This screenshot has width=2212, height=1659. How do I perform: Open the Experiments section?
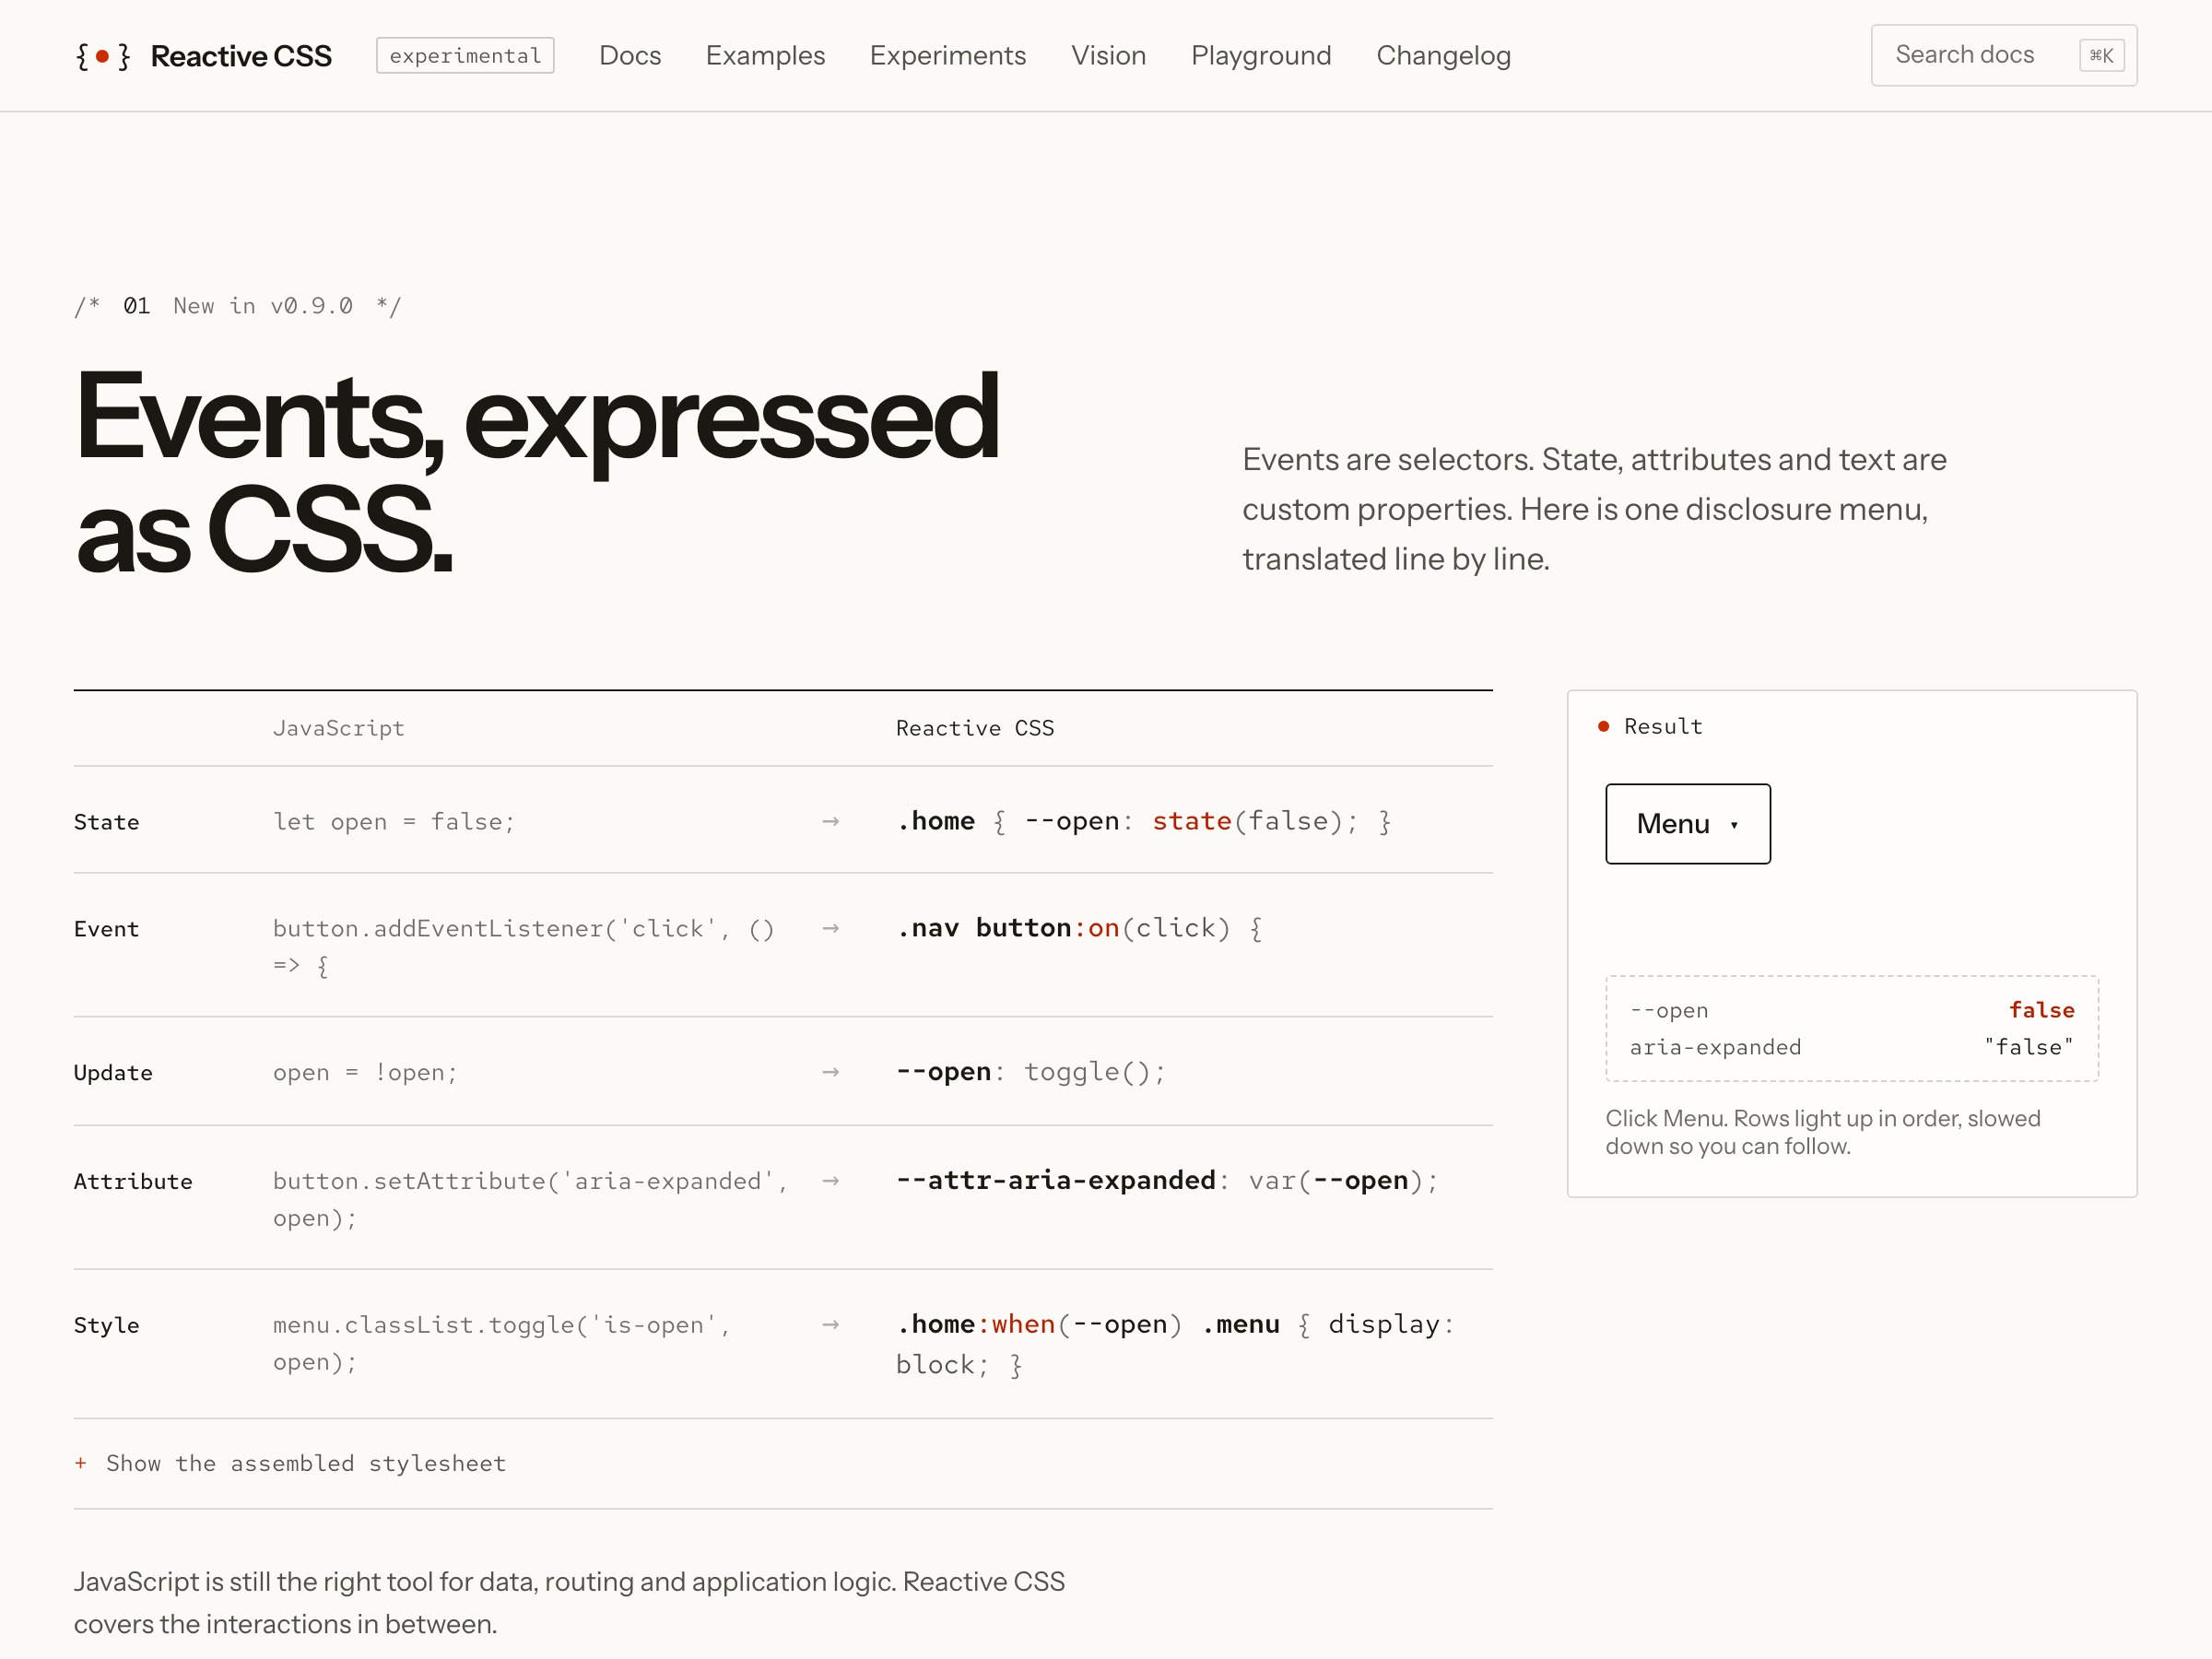click(948, 55)
